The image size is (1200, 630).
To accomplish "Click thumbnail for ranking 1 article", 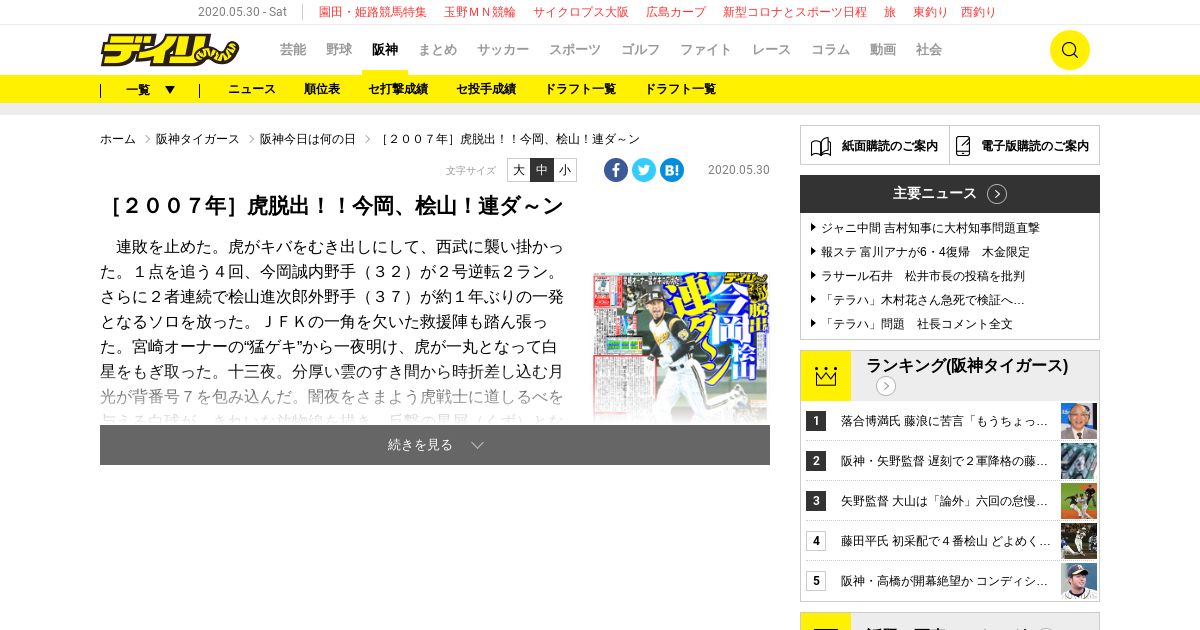I will [1079, 421].
